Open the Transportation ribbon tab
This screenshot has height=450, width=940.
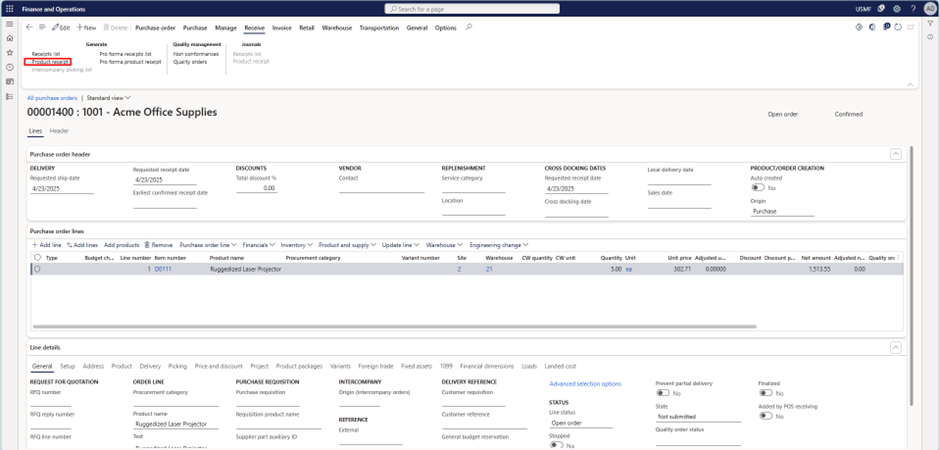(379, 28)
